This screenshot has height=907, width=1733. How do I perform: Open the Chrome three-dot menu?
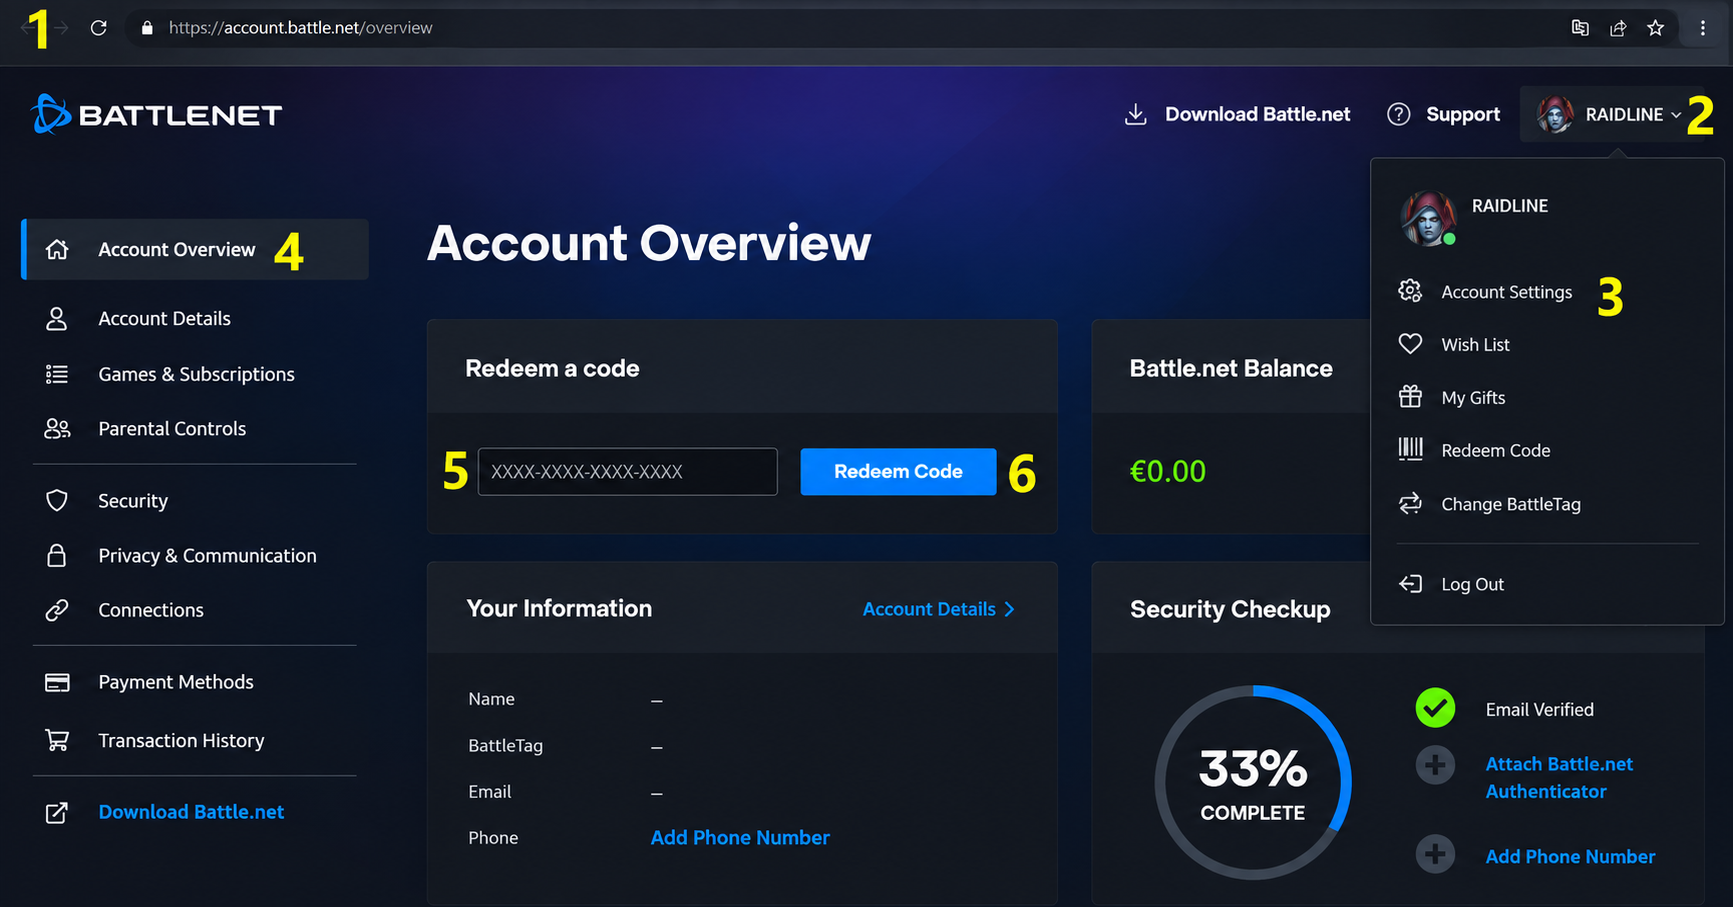(x=1703, y=28)
